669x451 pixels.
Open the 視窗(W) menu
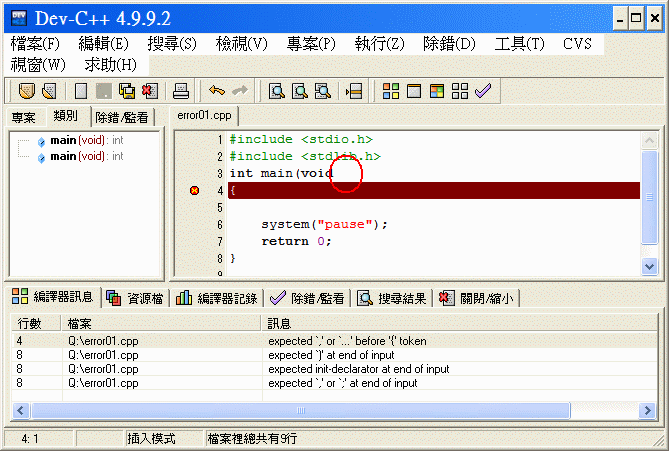click(38, 65)
